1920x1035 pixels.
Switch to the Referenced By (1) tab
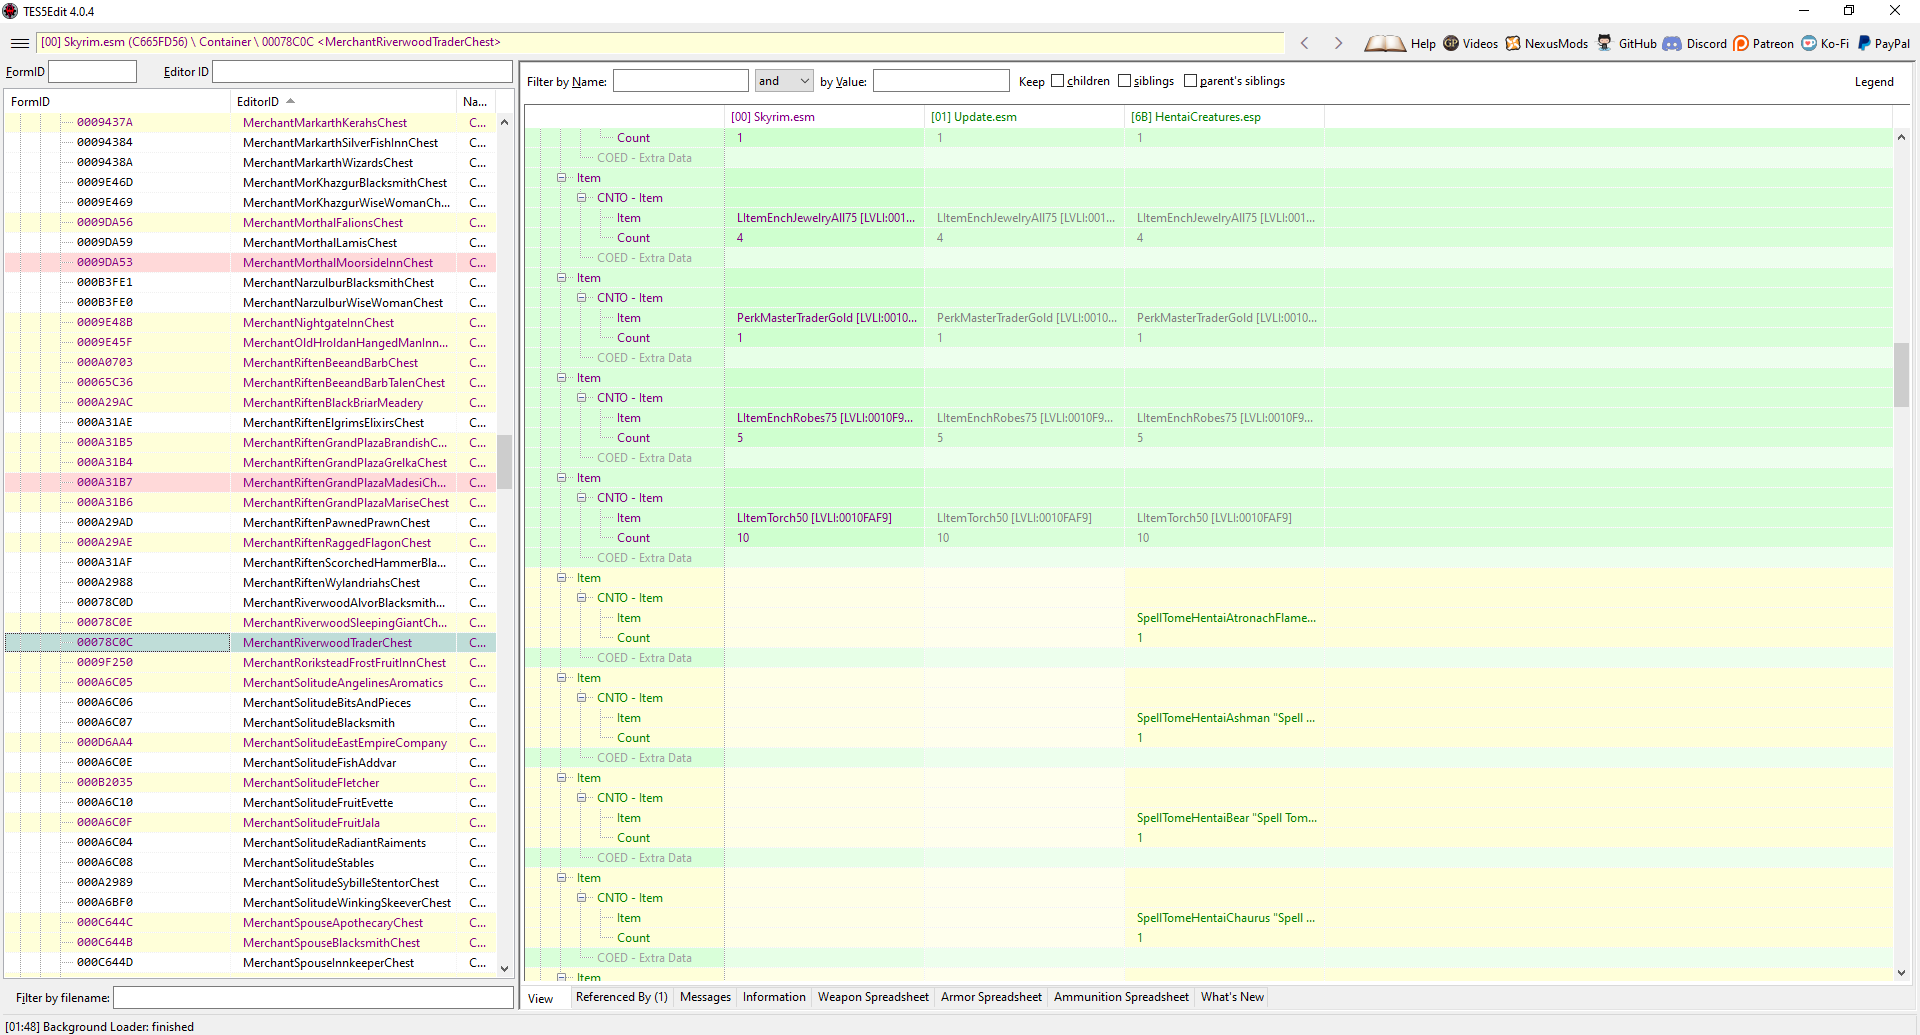(x=621, y=997)
